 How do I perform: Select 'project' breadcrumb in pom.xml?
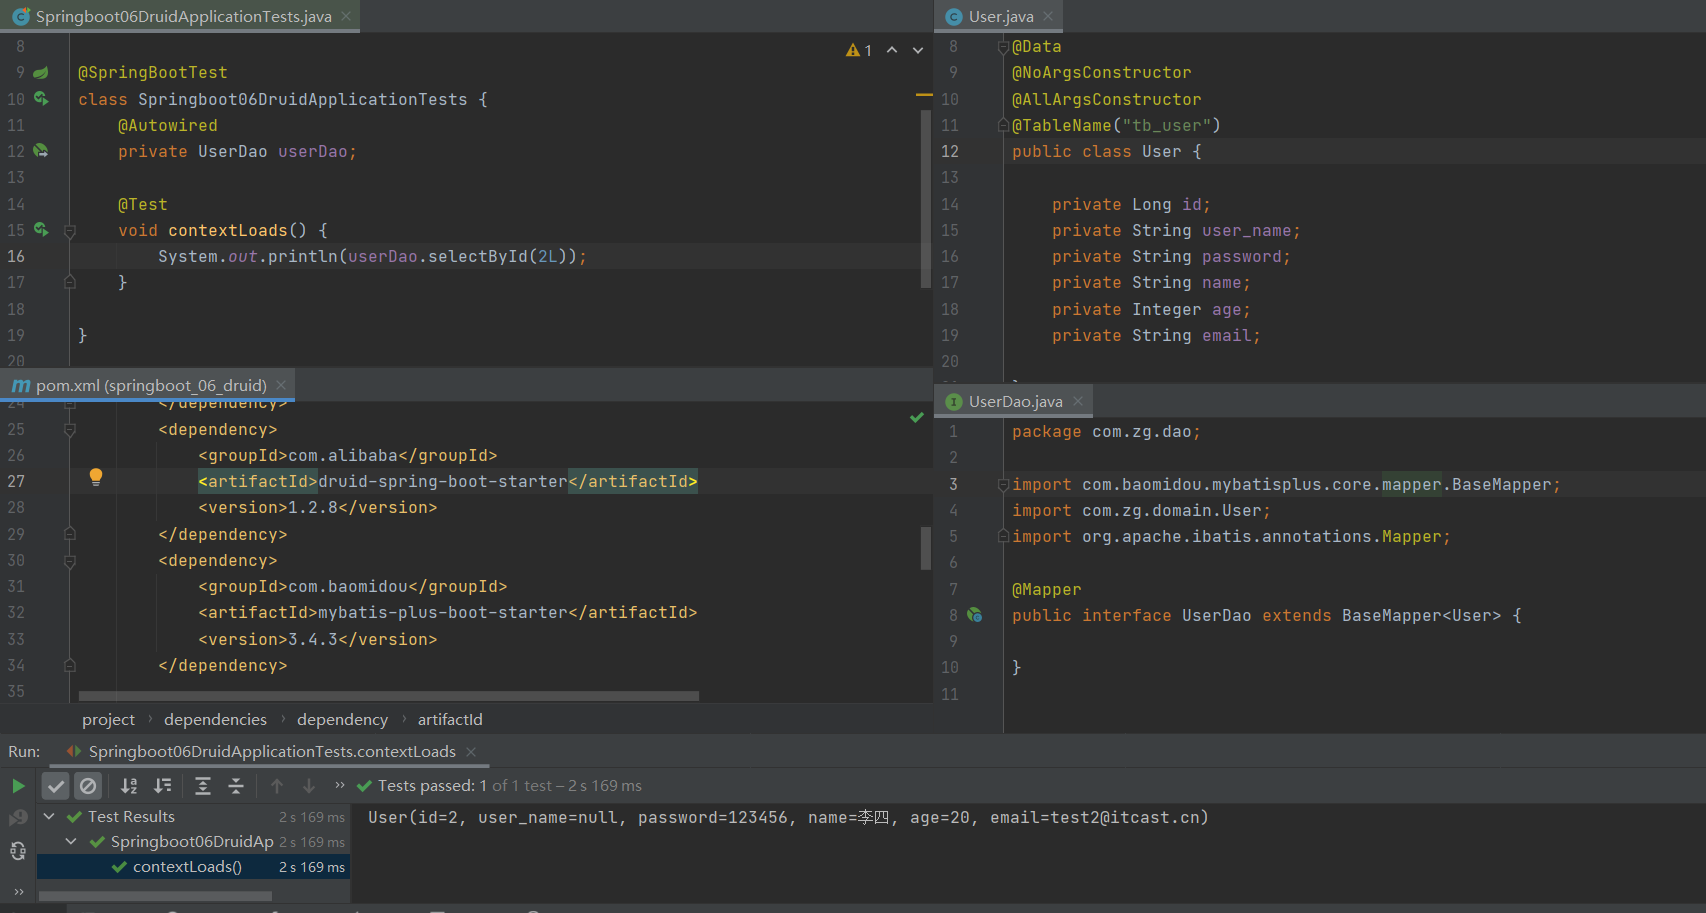[108, 719]
